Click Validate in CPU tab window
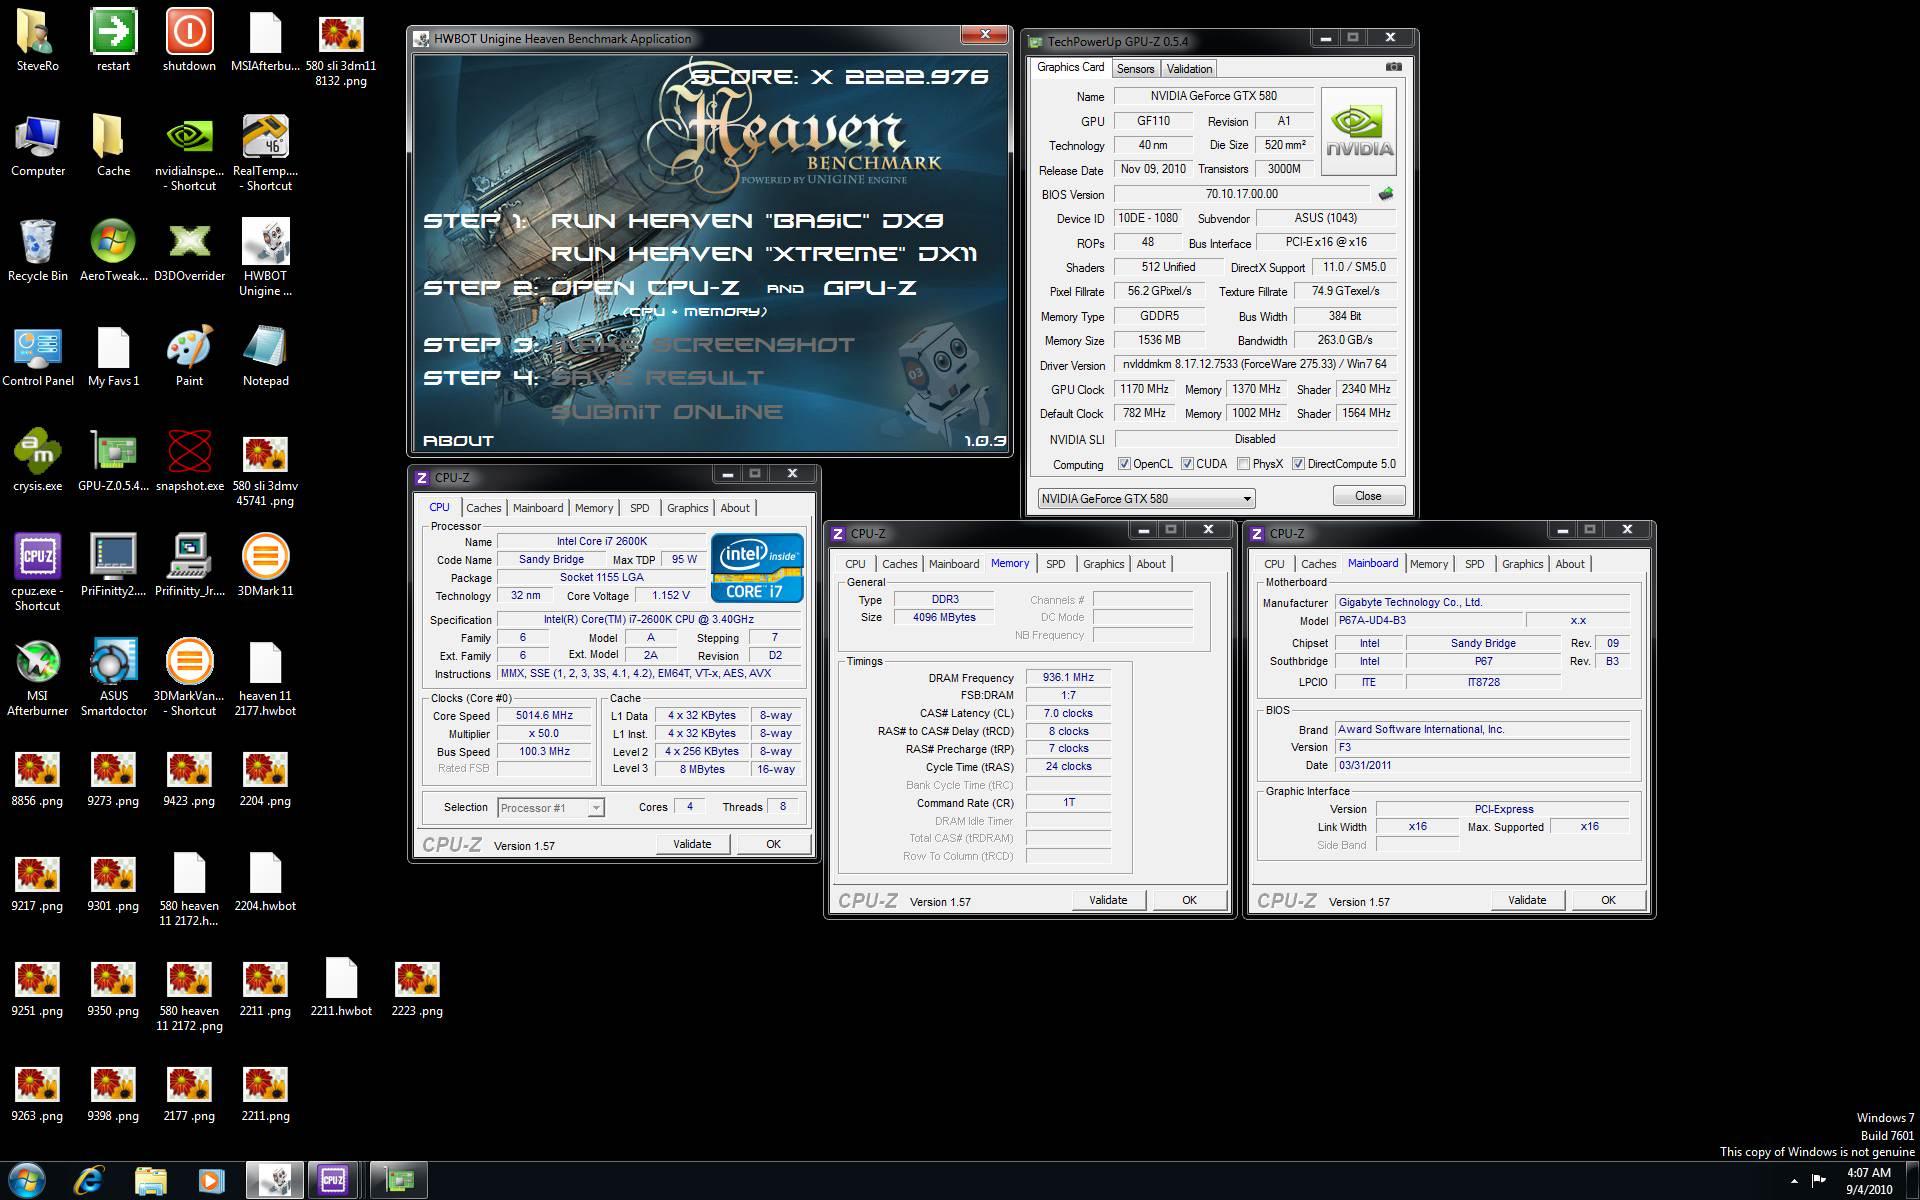This screenshot has height=1200, width=1920. click(692, 844)
